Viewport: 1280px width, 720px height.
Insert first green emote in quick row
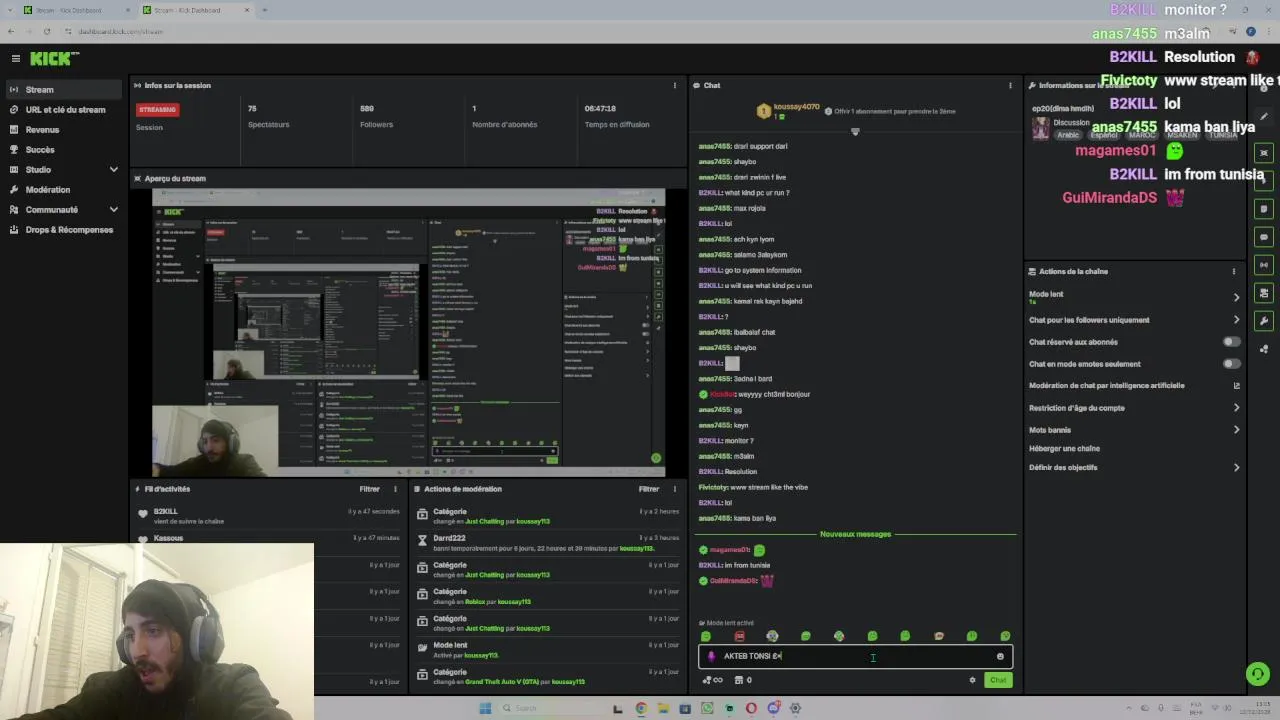(706, 636)
